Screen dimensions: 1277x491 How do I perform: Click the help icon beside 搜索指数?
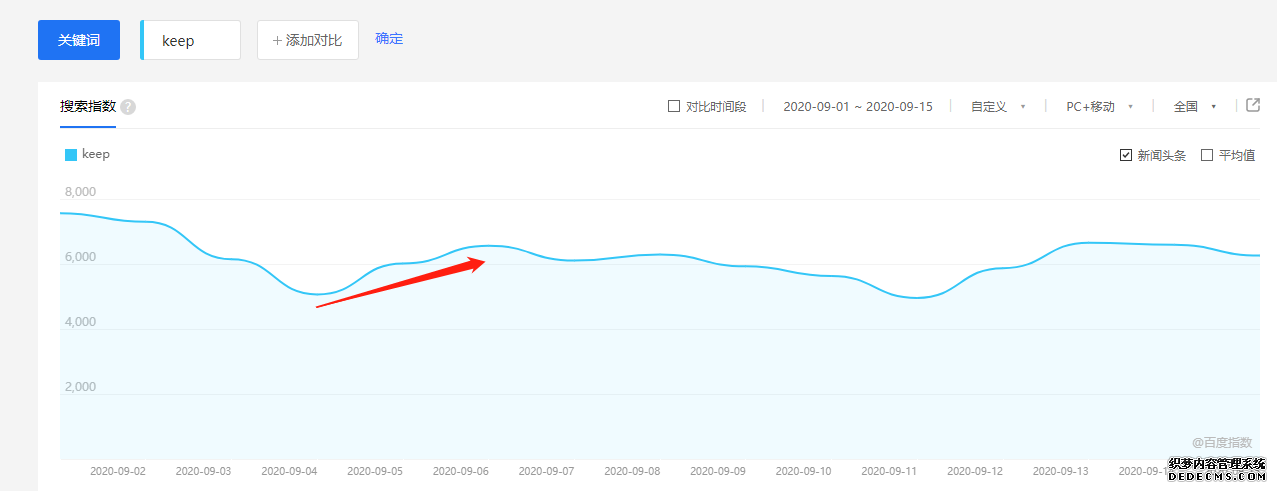tap(128, 107)
